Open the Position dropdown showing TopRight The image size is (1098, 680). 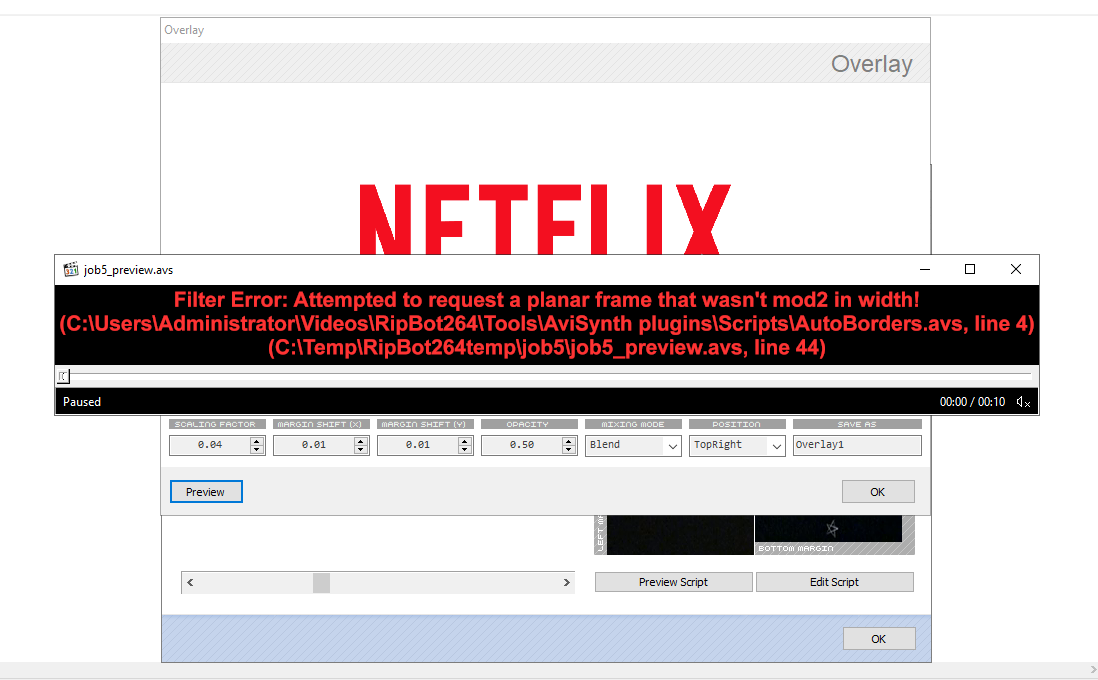tap(737, 445)
